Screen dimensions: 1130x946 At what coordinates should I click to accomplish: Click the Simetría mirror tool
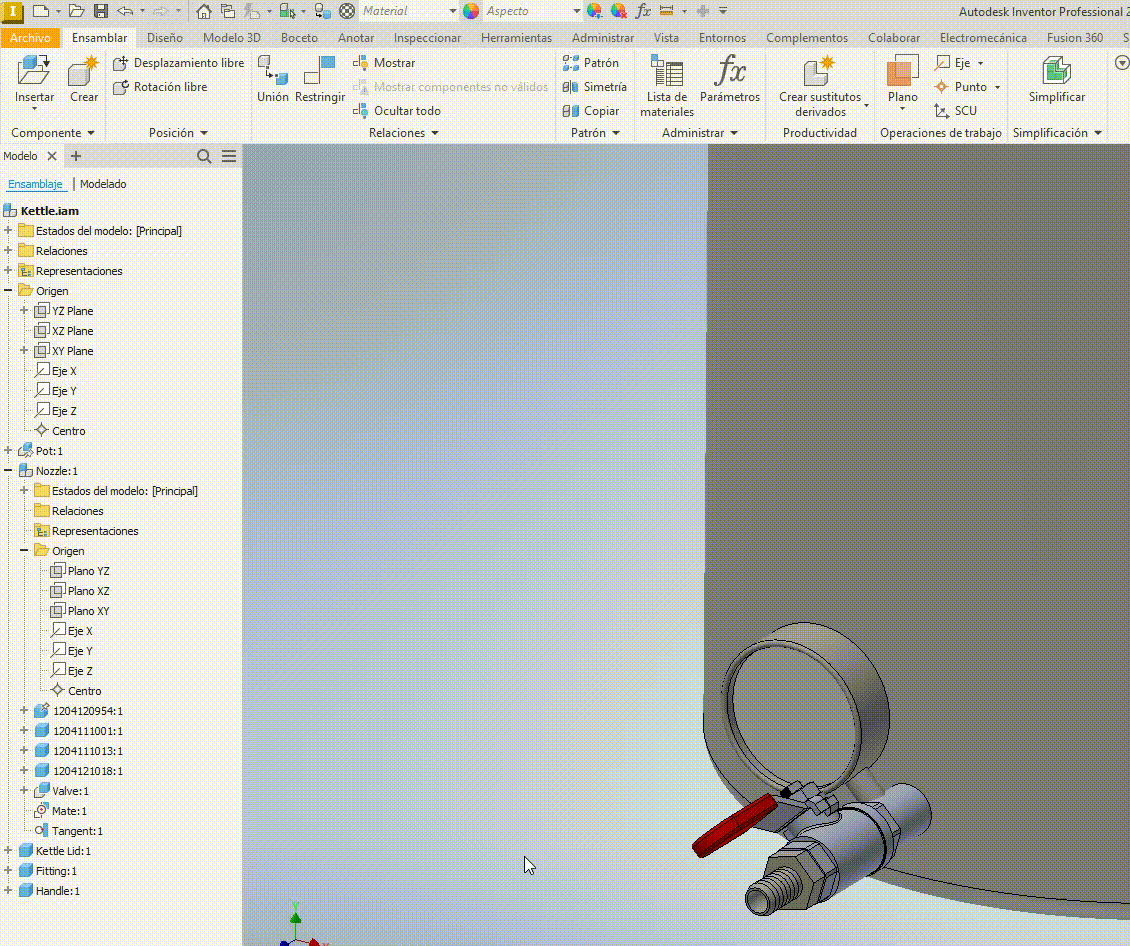[x=595, y=87]
